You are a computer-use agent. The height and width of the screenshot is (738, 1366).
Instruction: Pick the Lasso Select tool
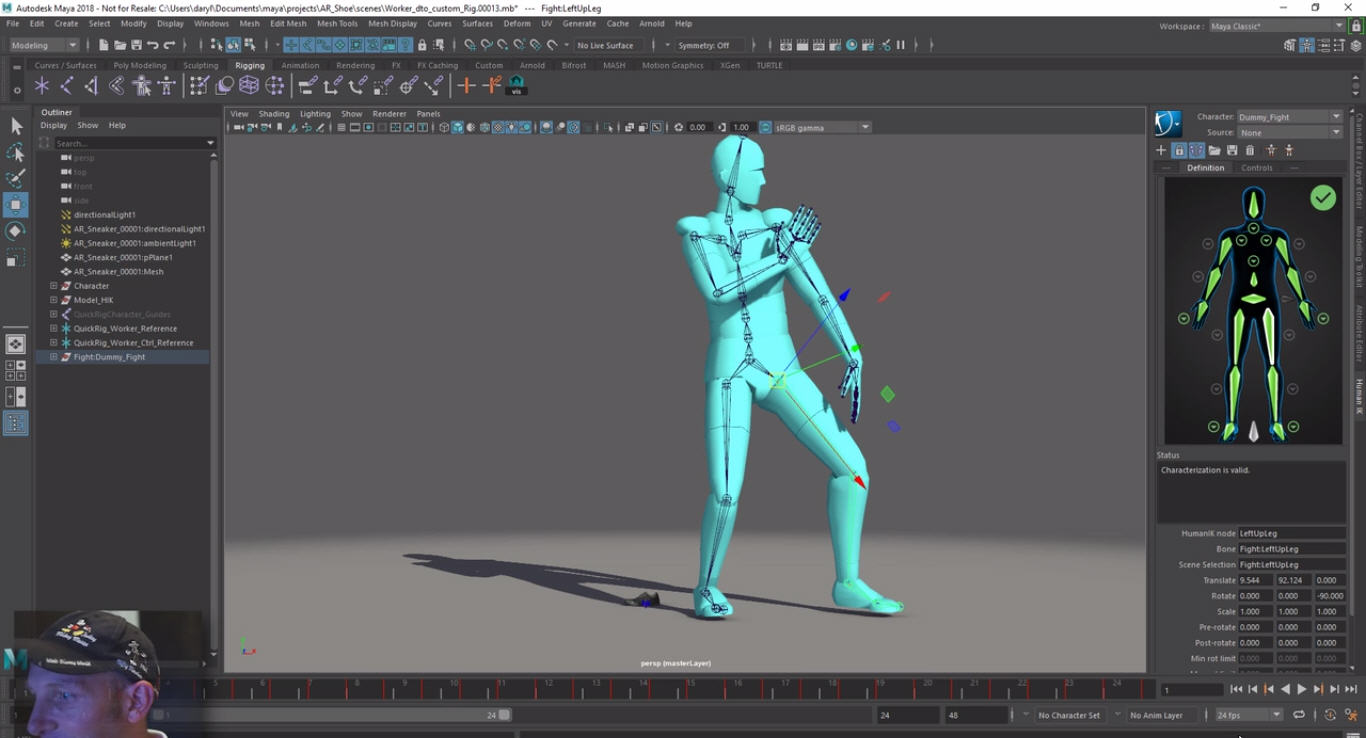(16, 152)
